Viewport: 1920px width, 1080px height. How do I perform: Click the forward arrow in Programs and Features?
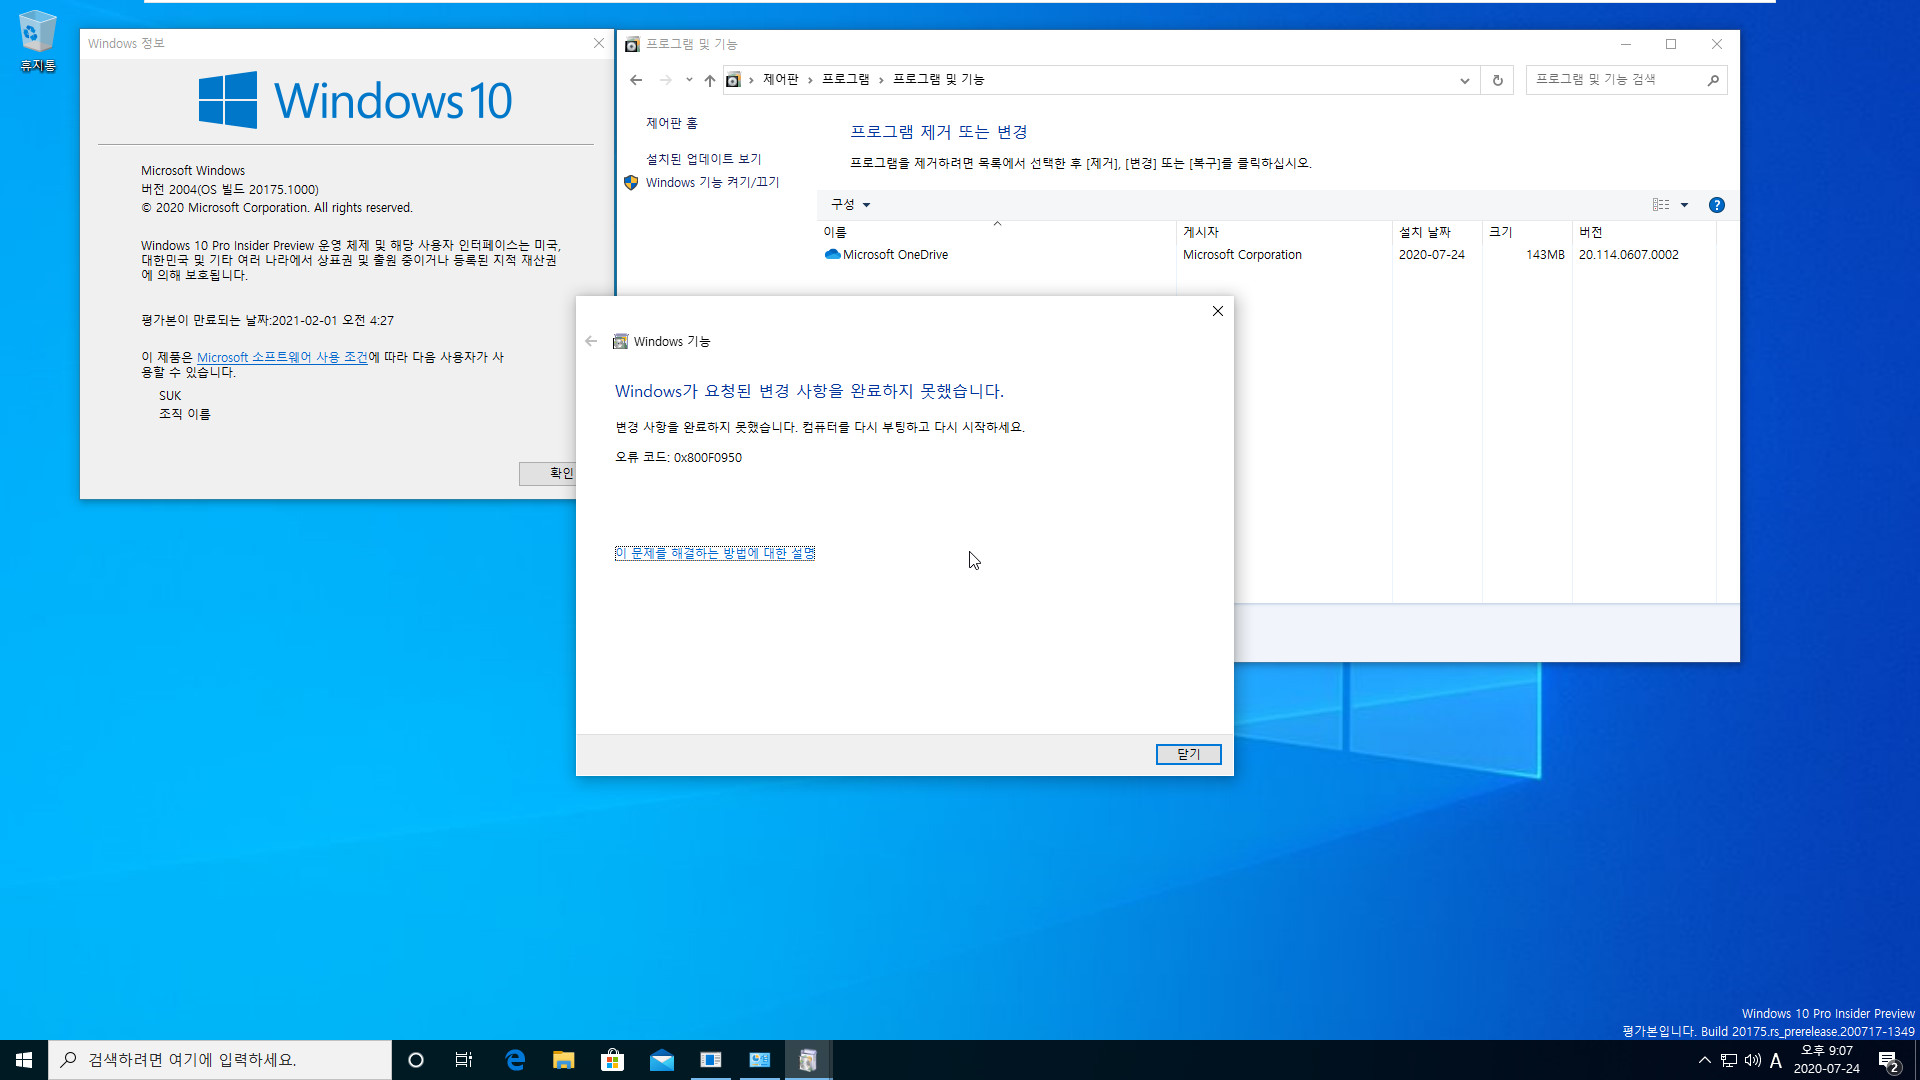(x=665, y=80)
